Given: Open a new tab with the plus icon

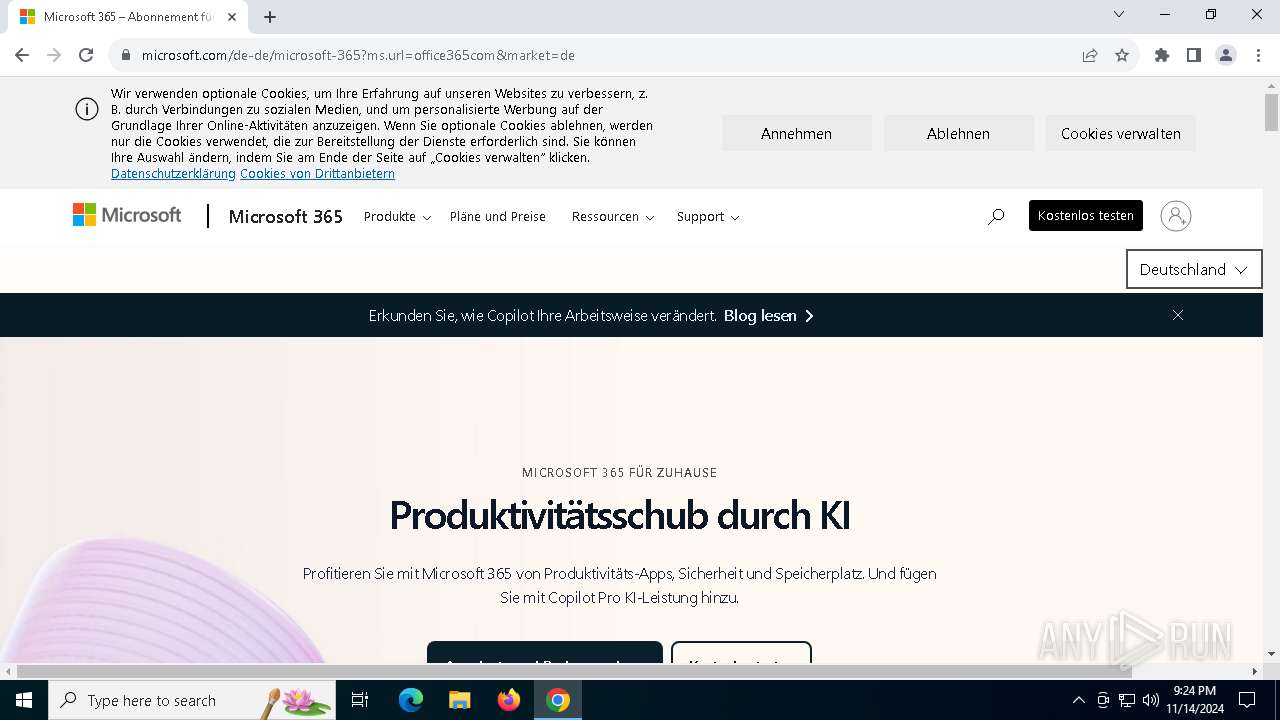Looking at the screenshot, I should pos(270,17).
